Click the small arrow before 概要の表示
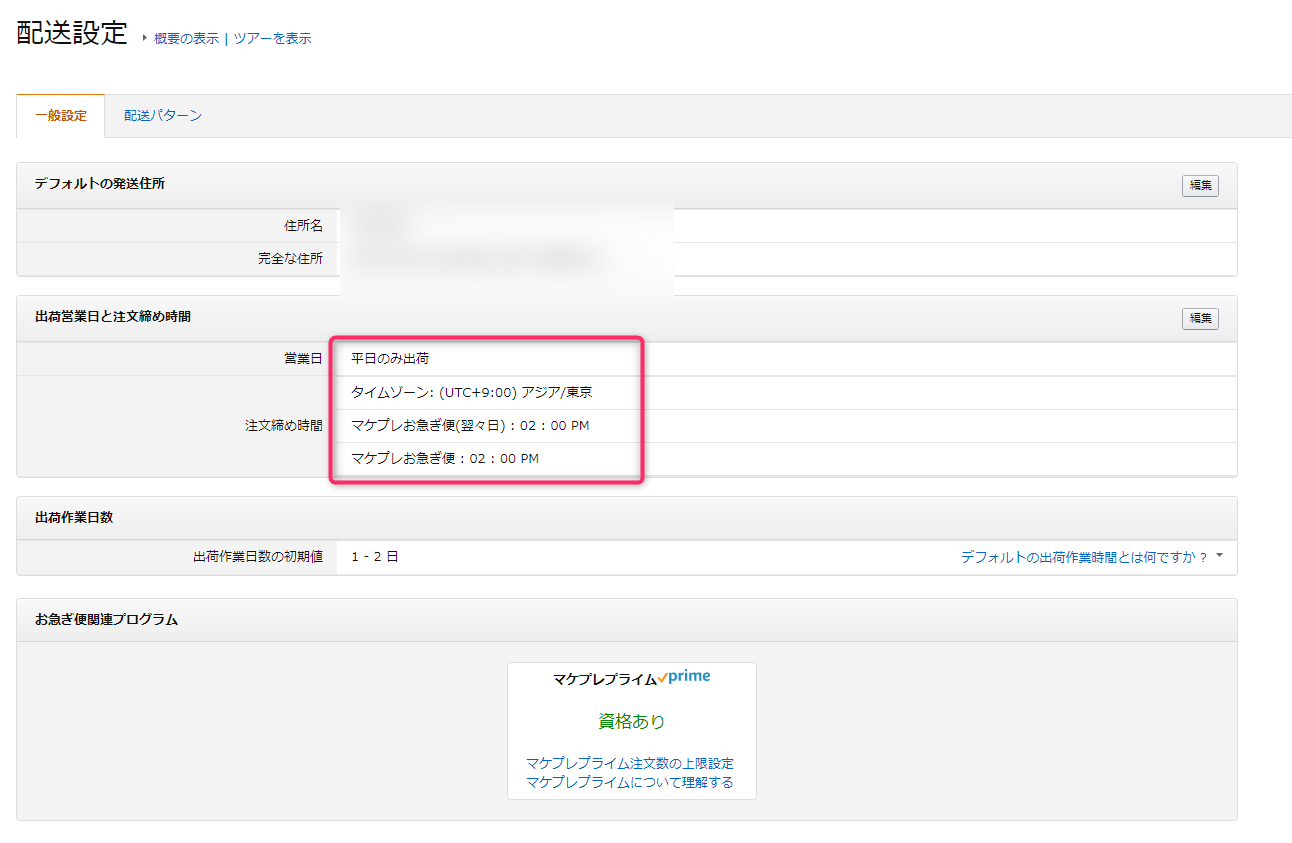1292x843 pixels. (x=144, y=38)
